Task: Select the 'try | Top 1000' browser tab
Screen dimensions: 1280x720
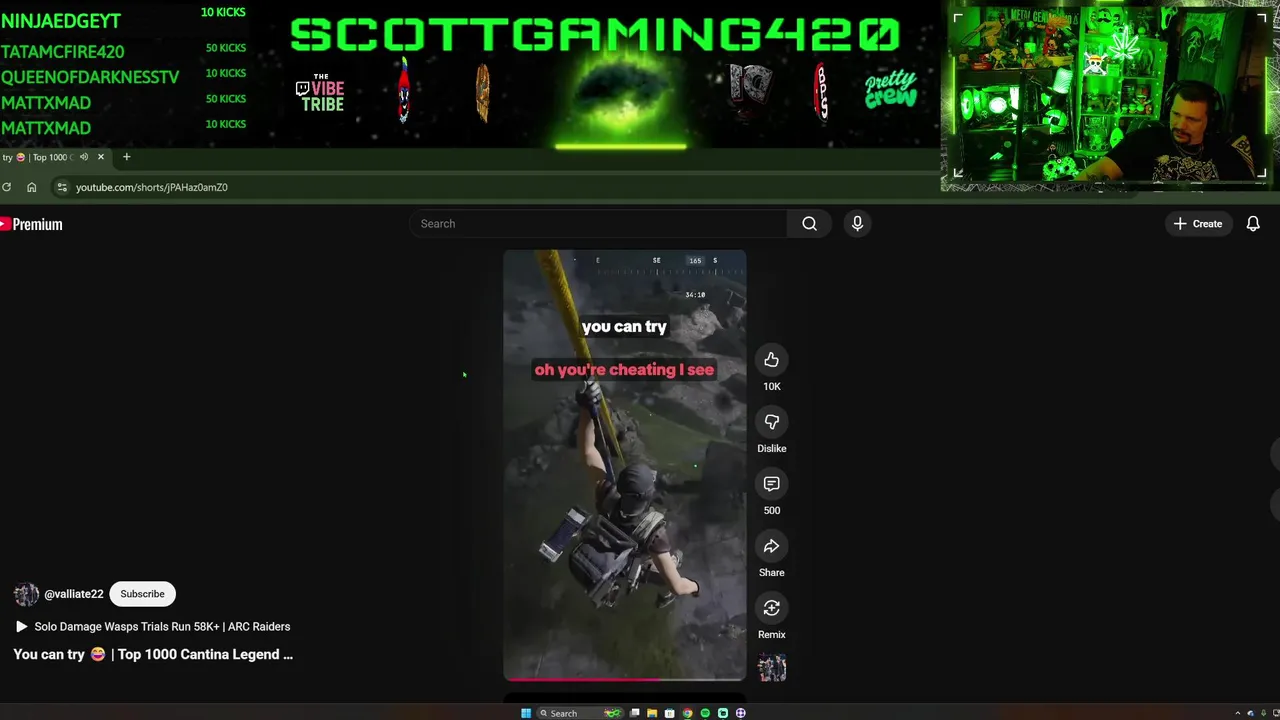Action: coord(36,157)
